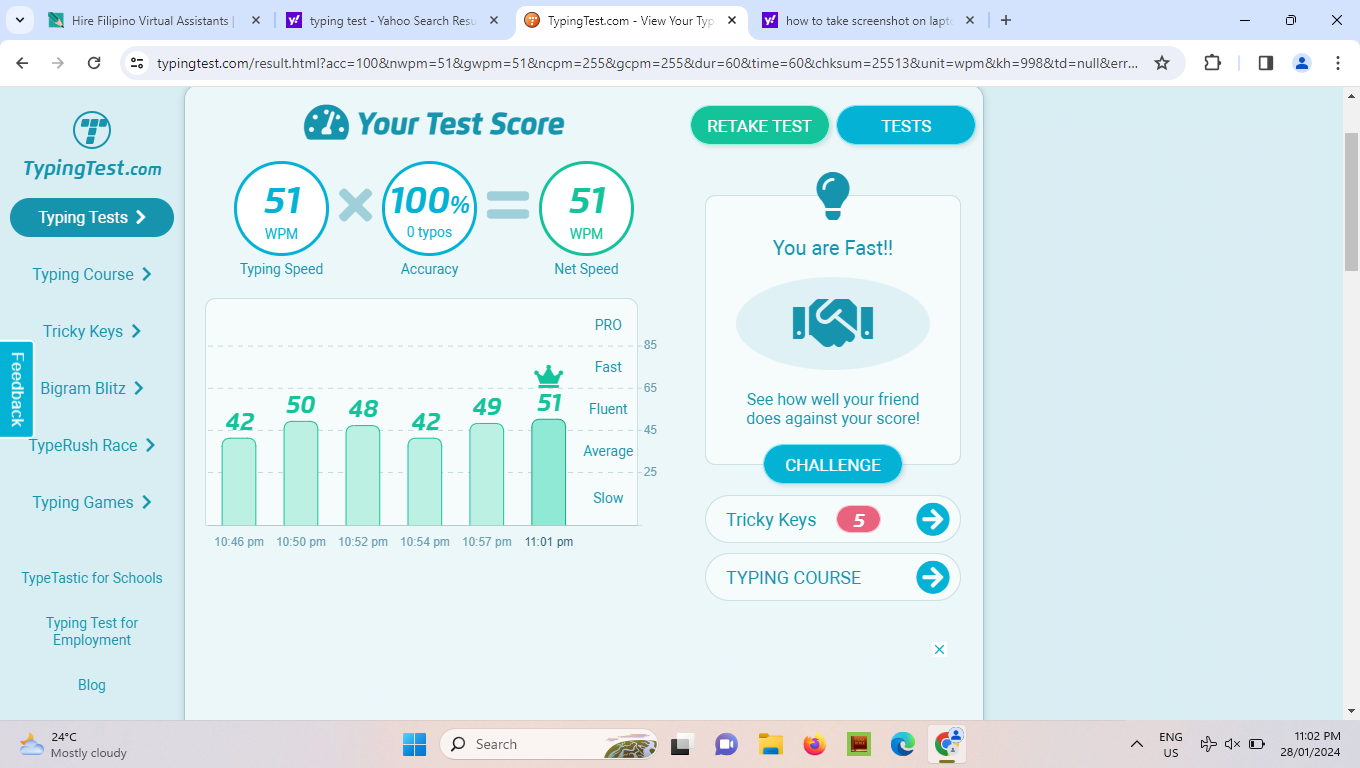Open Chrome's tab search dropdown
The height and width of the screenshot is (768, 1360).
pos(22,20)
